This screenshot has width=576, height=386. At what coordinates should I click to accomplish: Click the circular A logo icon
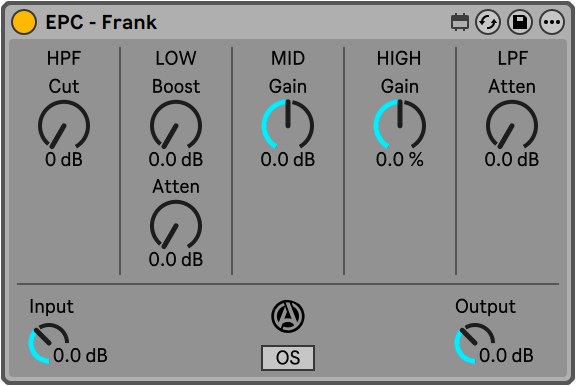pyautogui.click(x=288, y=316)
